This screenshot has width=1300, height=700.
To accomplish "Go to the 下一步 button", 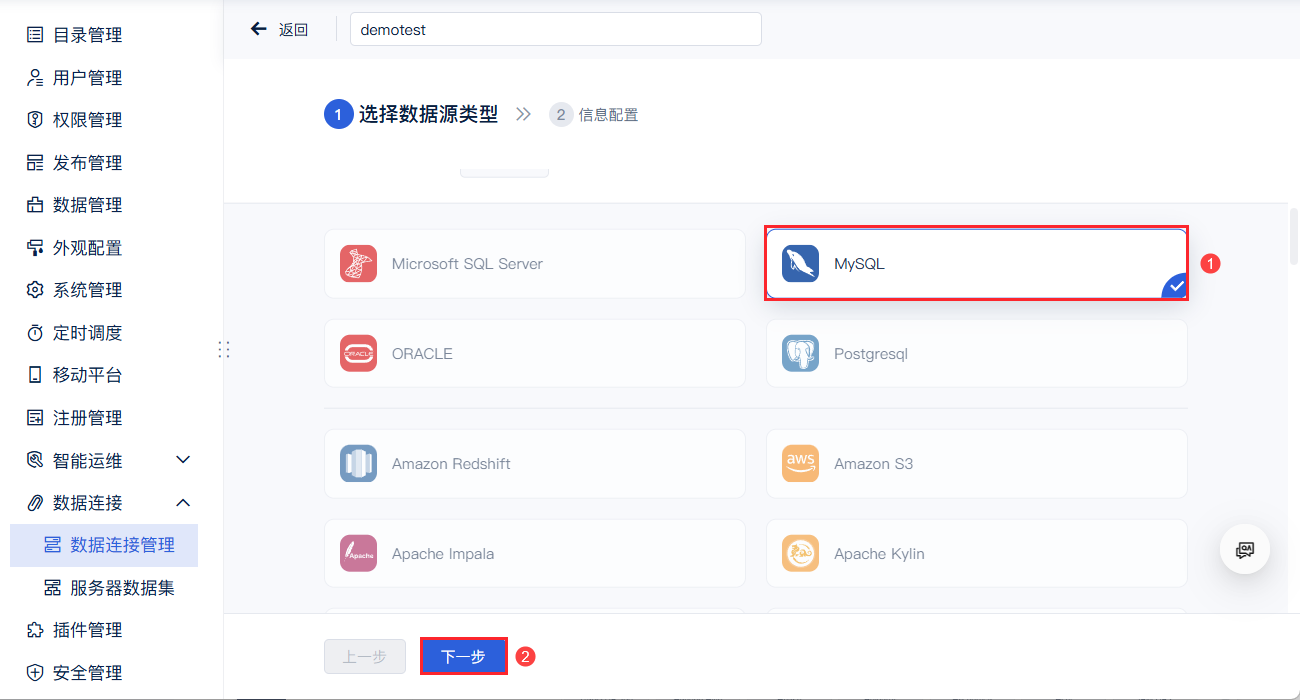I will [463, 657].
